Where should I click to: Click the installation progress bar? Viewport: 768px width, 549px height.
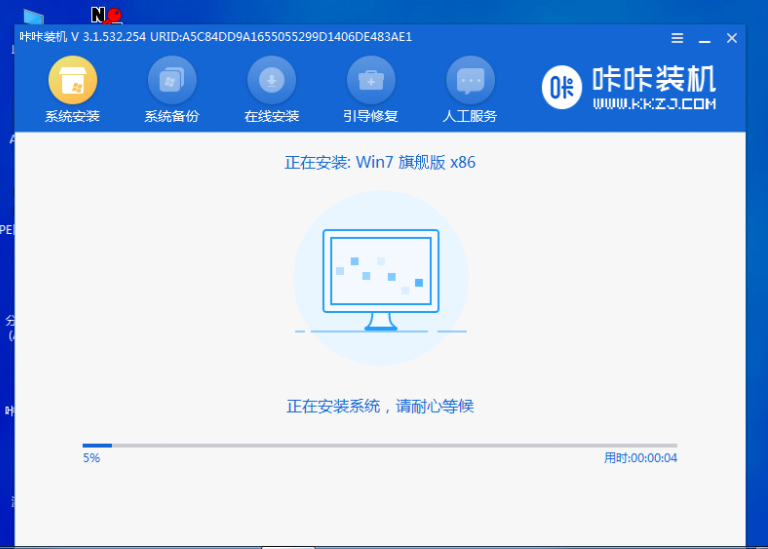(380, 445)
